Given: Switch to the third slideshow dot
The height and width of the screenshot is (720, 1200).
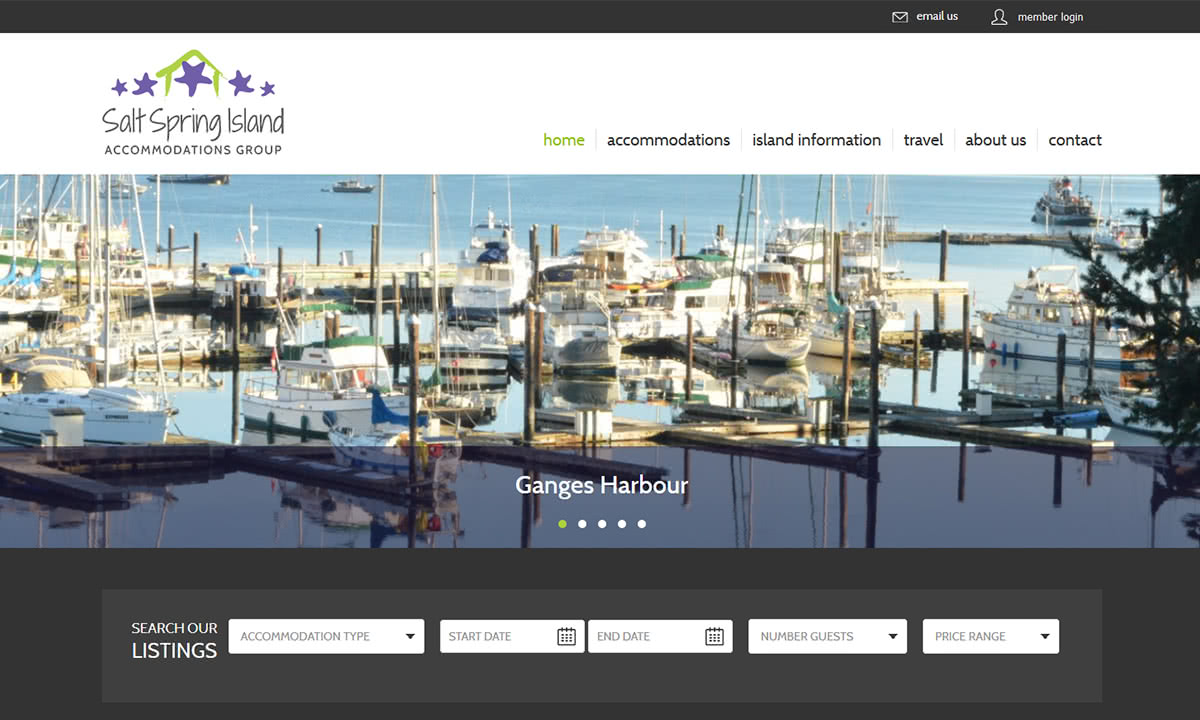Looking at the screenshot, I should (602, 524).
